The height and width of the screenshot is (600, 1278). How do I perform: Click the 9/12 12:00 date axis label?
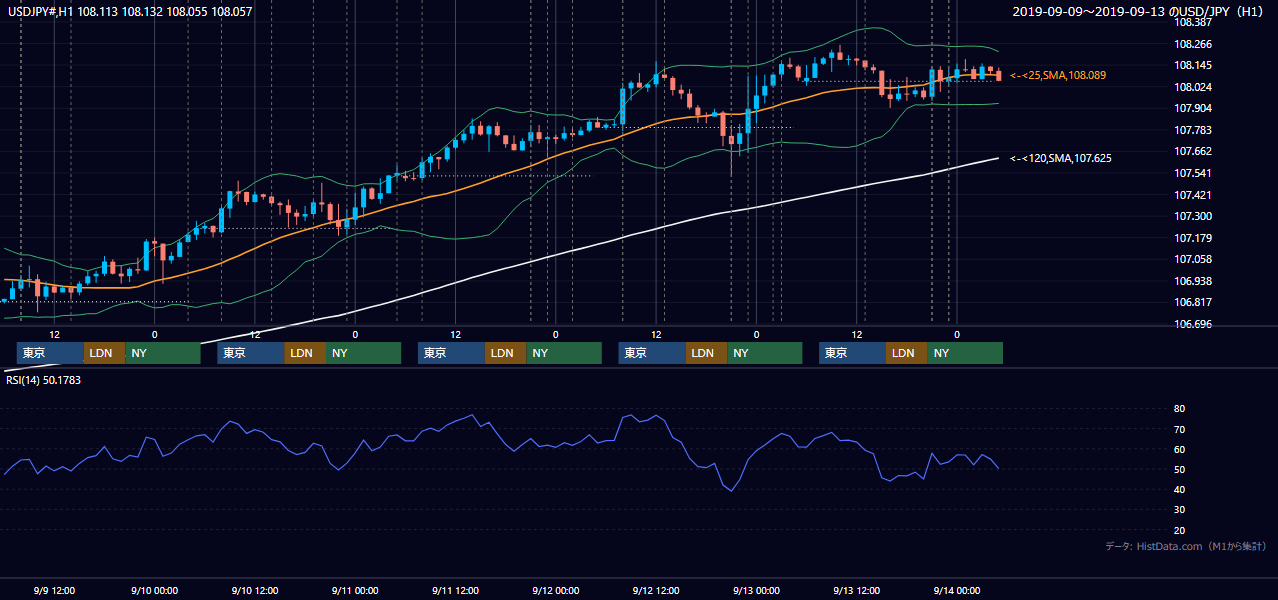(x=656, y=590)
